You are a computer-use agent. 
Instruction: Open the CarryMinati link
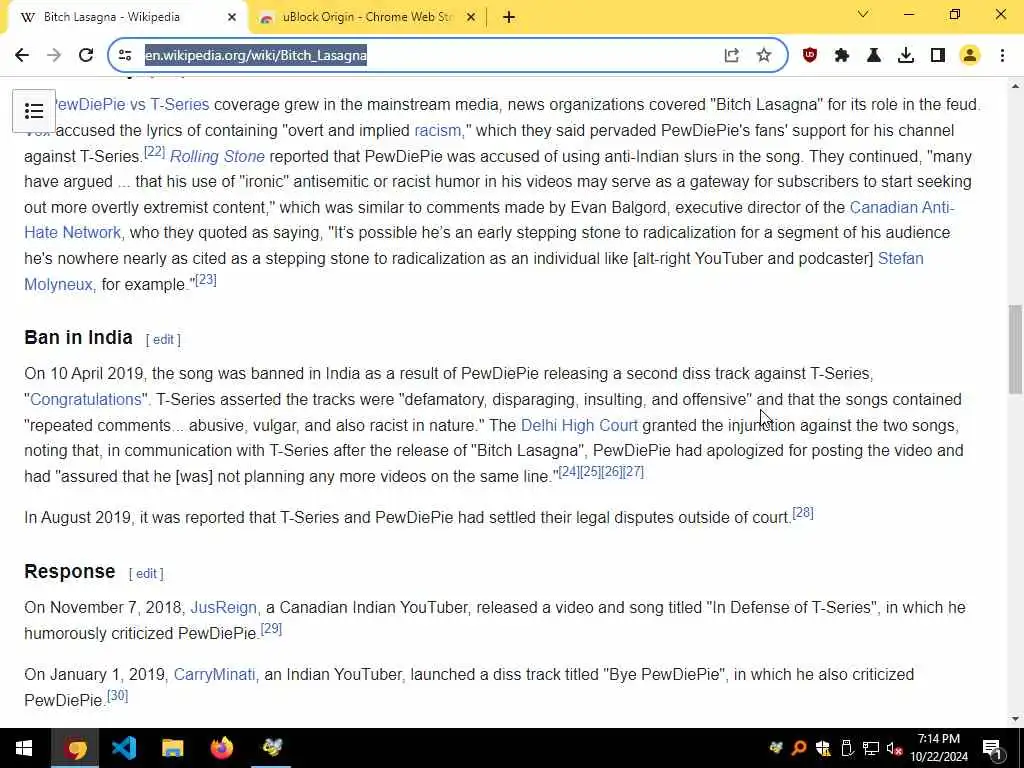[215, 675]
